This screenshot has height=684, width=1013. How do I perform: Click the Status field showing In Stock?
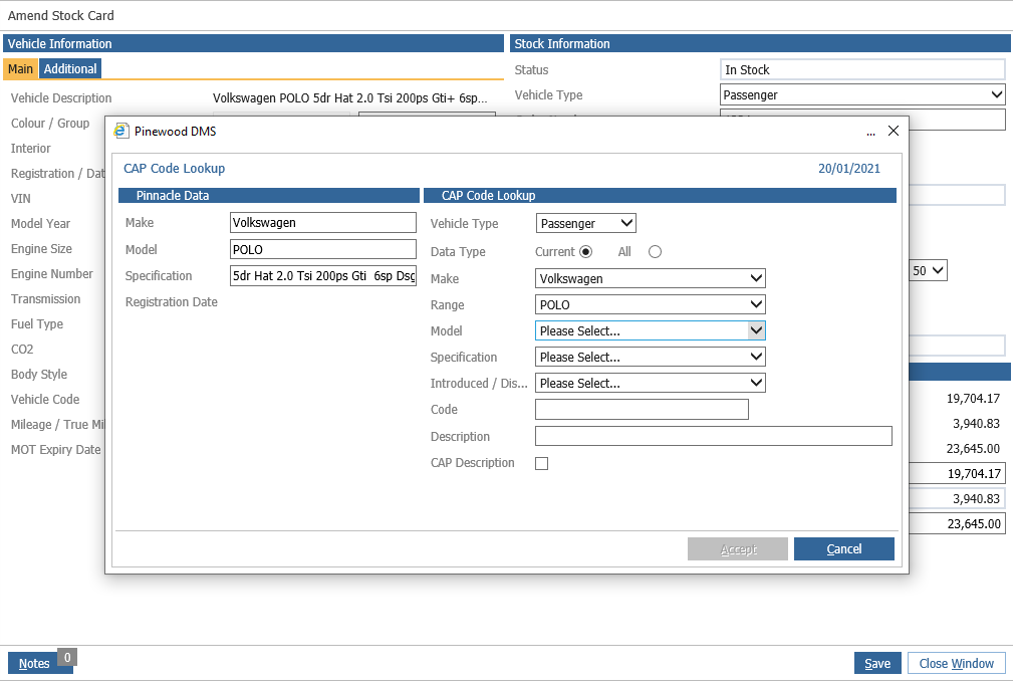coord(862,70)
